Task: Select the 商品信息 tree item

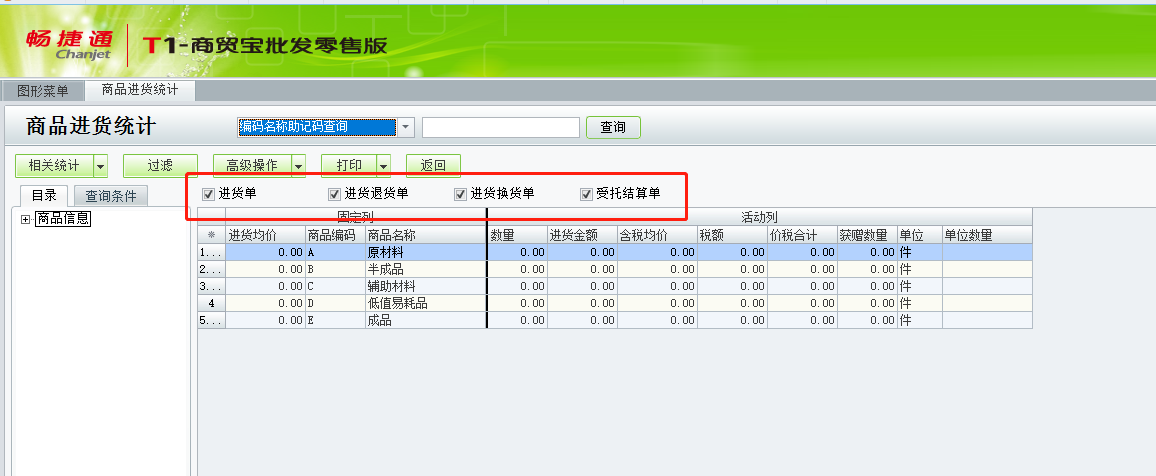Action: [63, 219]
